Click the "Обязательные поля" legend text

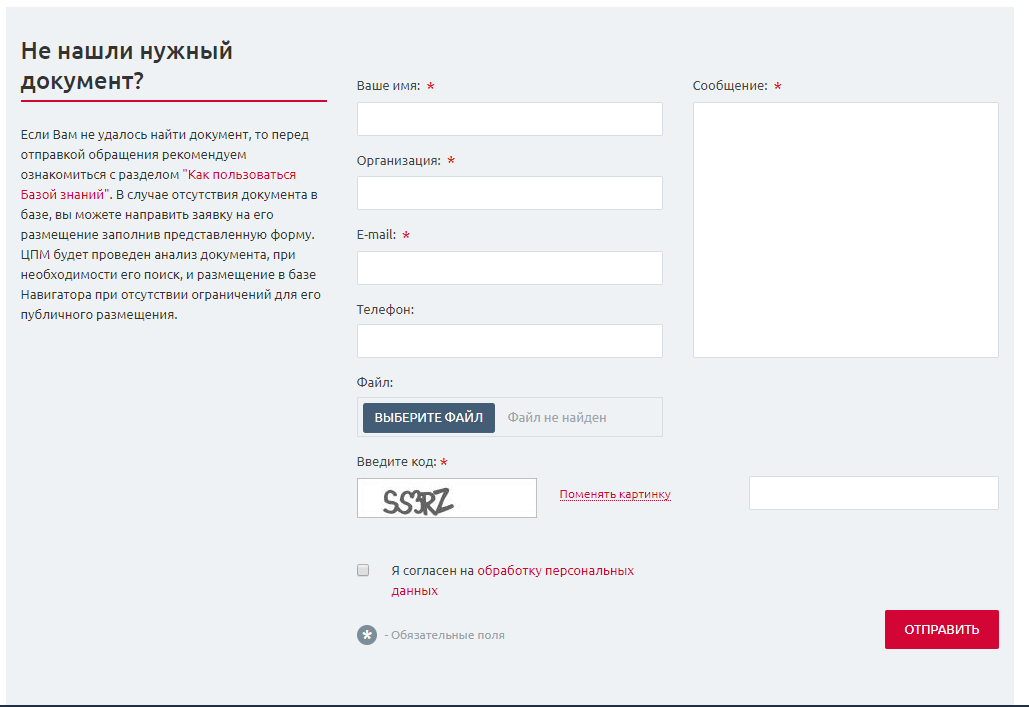pos(447,635)
